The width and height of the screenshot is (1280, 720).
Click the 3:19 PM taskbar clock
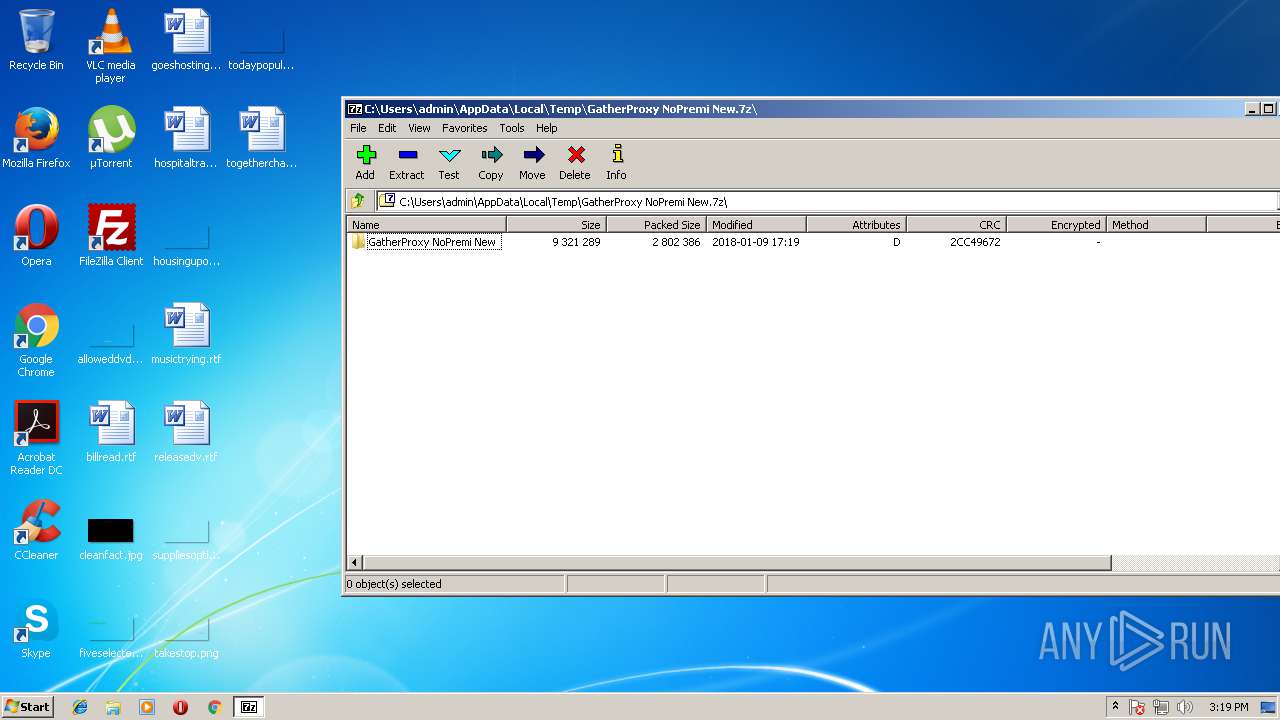[x=1228, y=707]
